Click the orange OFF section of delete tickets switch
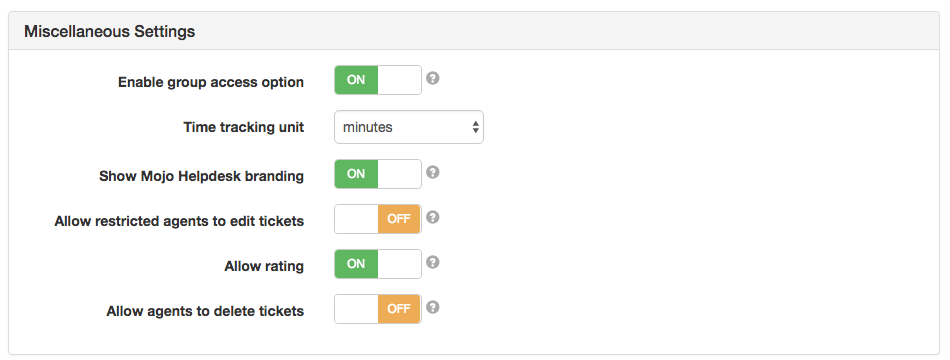 399,308
